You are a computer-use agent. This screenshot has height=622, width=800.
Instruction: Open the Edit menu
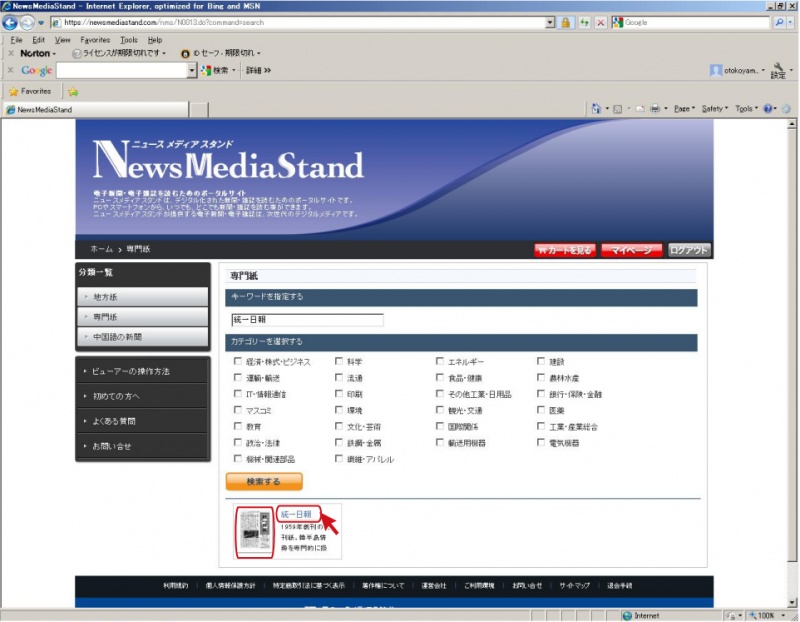[39, 40]
